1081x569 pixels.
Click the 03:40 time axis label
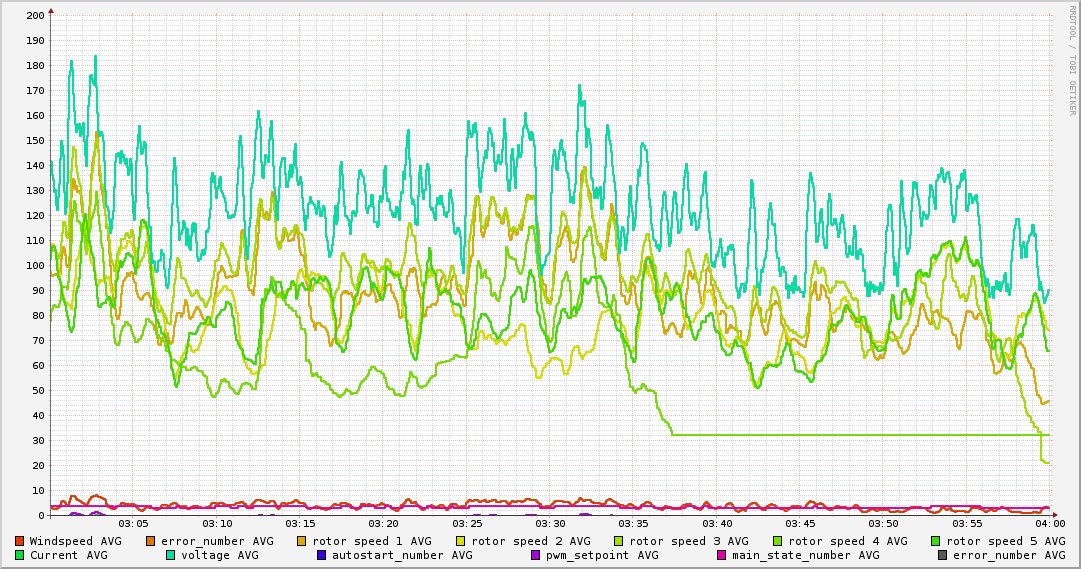pyautogui.click(x=717, y=525)
